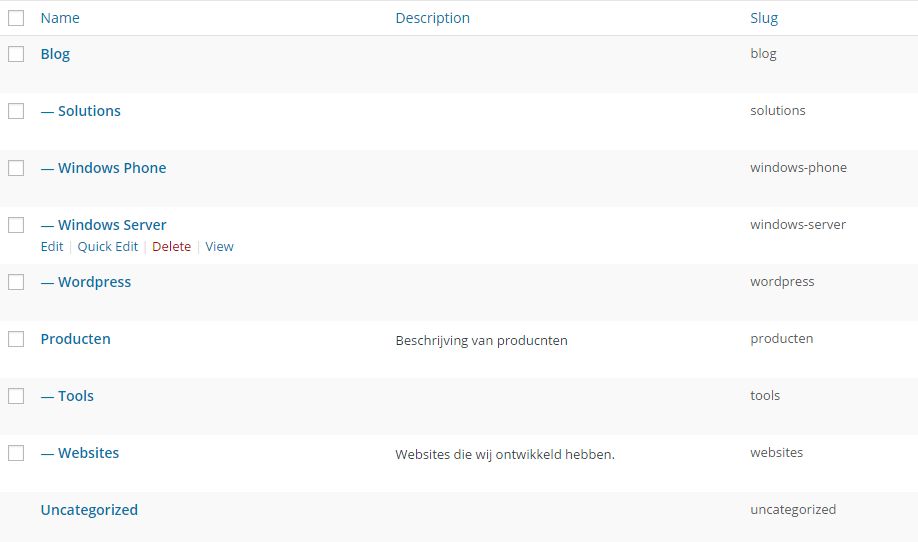The image size is (918, 542).
Task: Check the Wordpress category checkbox
Action: [x=16, y=282]
